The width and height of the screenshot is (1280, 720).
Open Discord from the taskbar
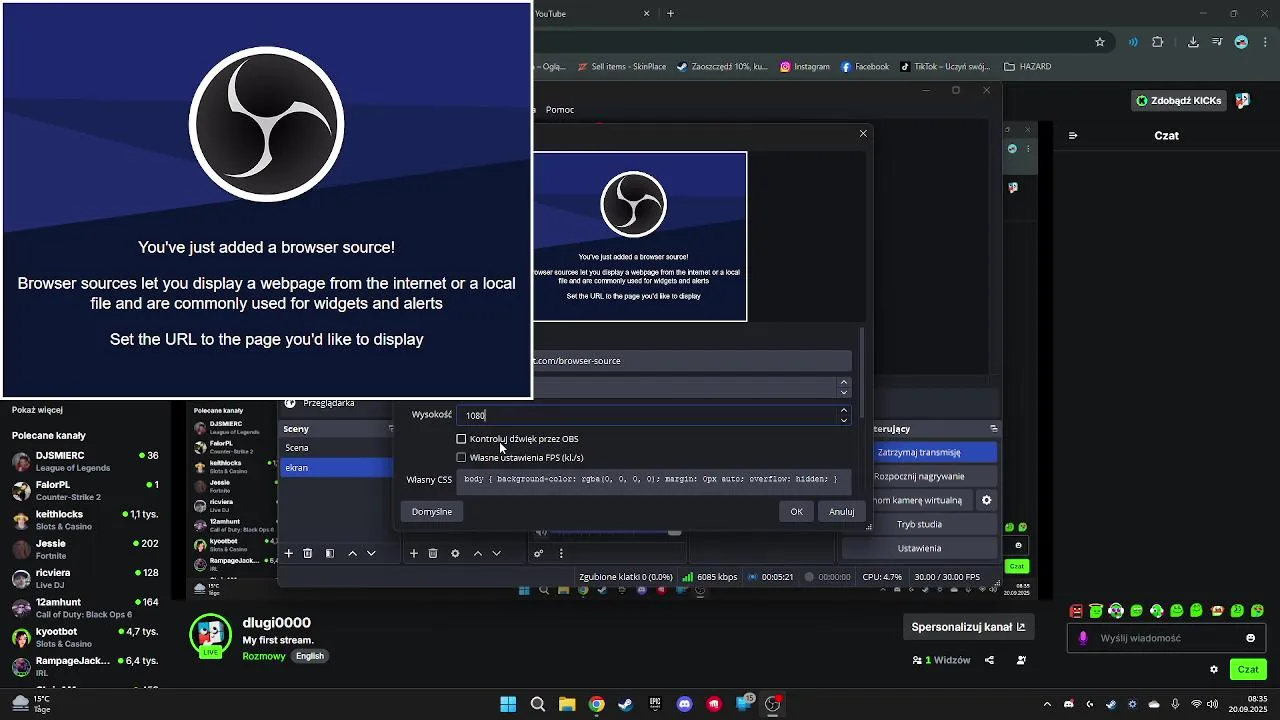(685, 704)
